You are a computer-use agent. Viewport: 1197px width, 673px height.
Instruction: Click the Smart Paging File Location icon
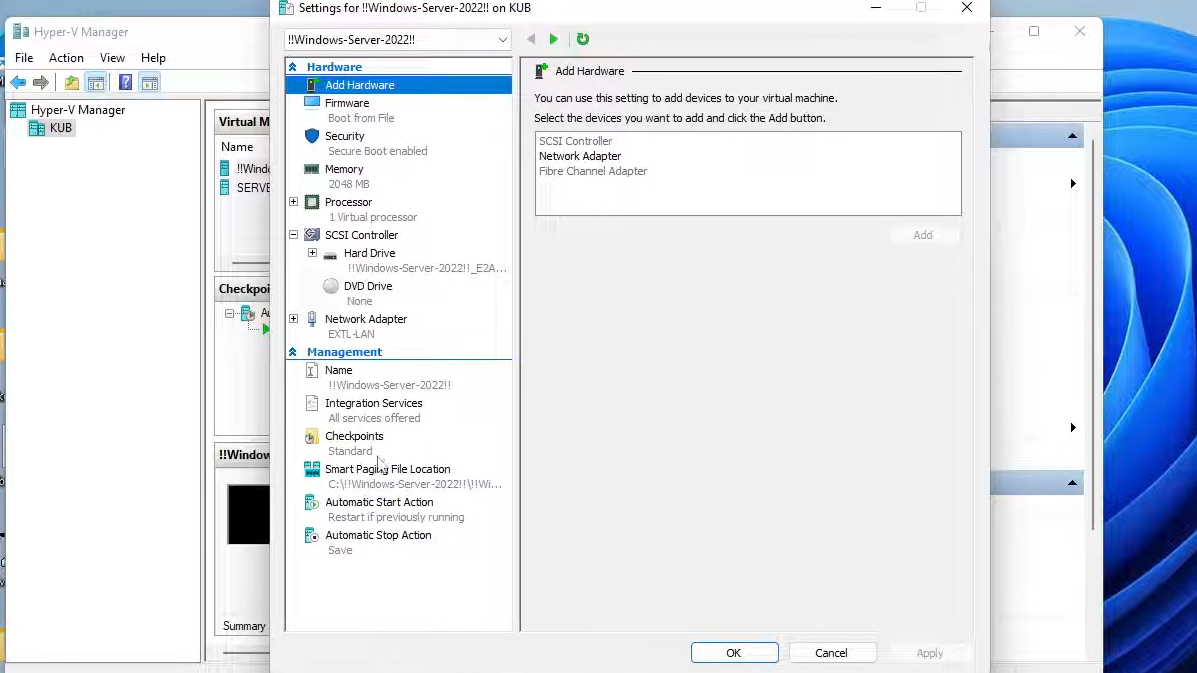coord(311,469)
